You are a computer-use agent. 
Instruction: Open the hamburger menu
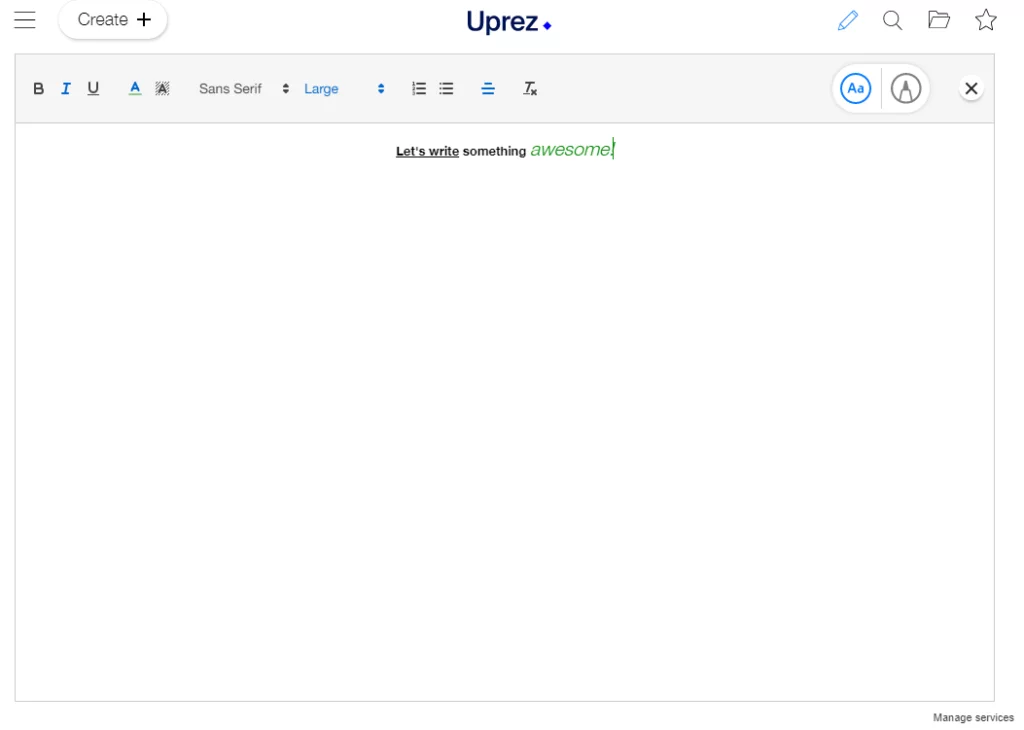tap(25, 20)
